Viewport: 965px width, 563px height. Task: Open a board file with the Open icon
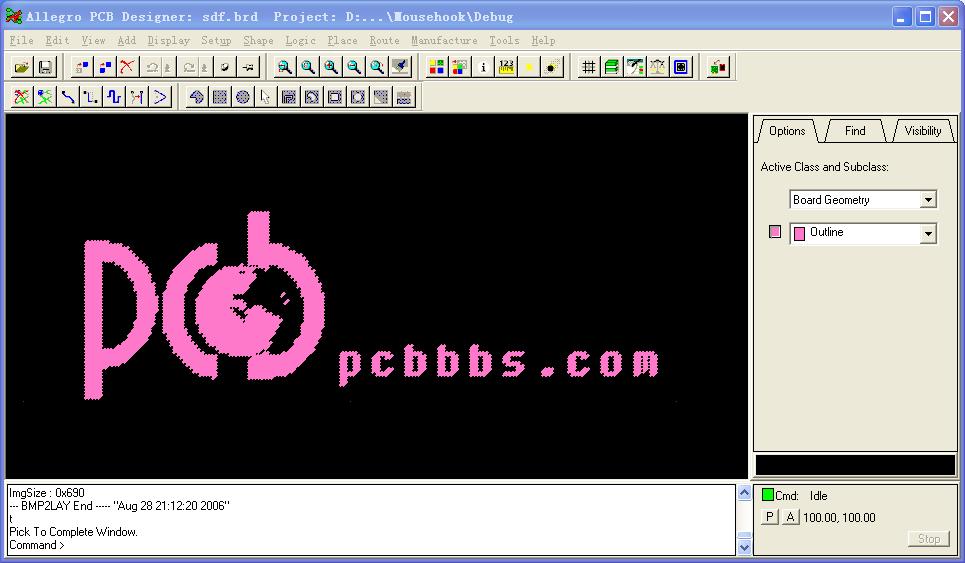[22, 66]
